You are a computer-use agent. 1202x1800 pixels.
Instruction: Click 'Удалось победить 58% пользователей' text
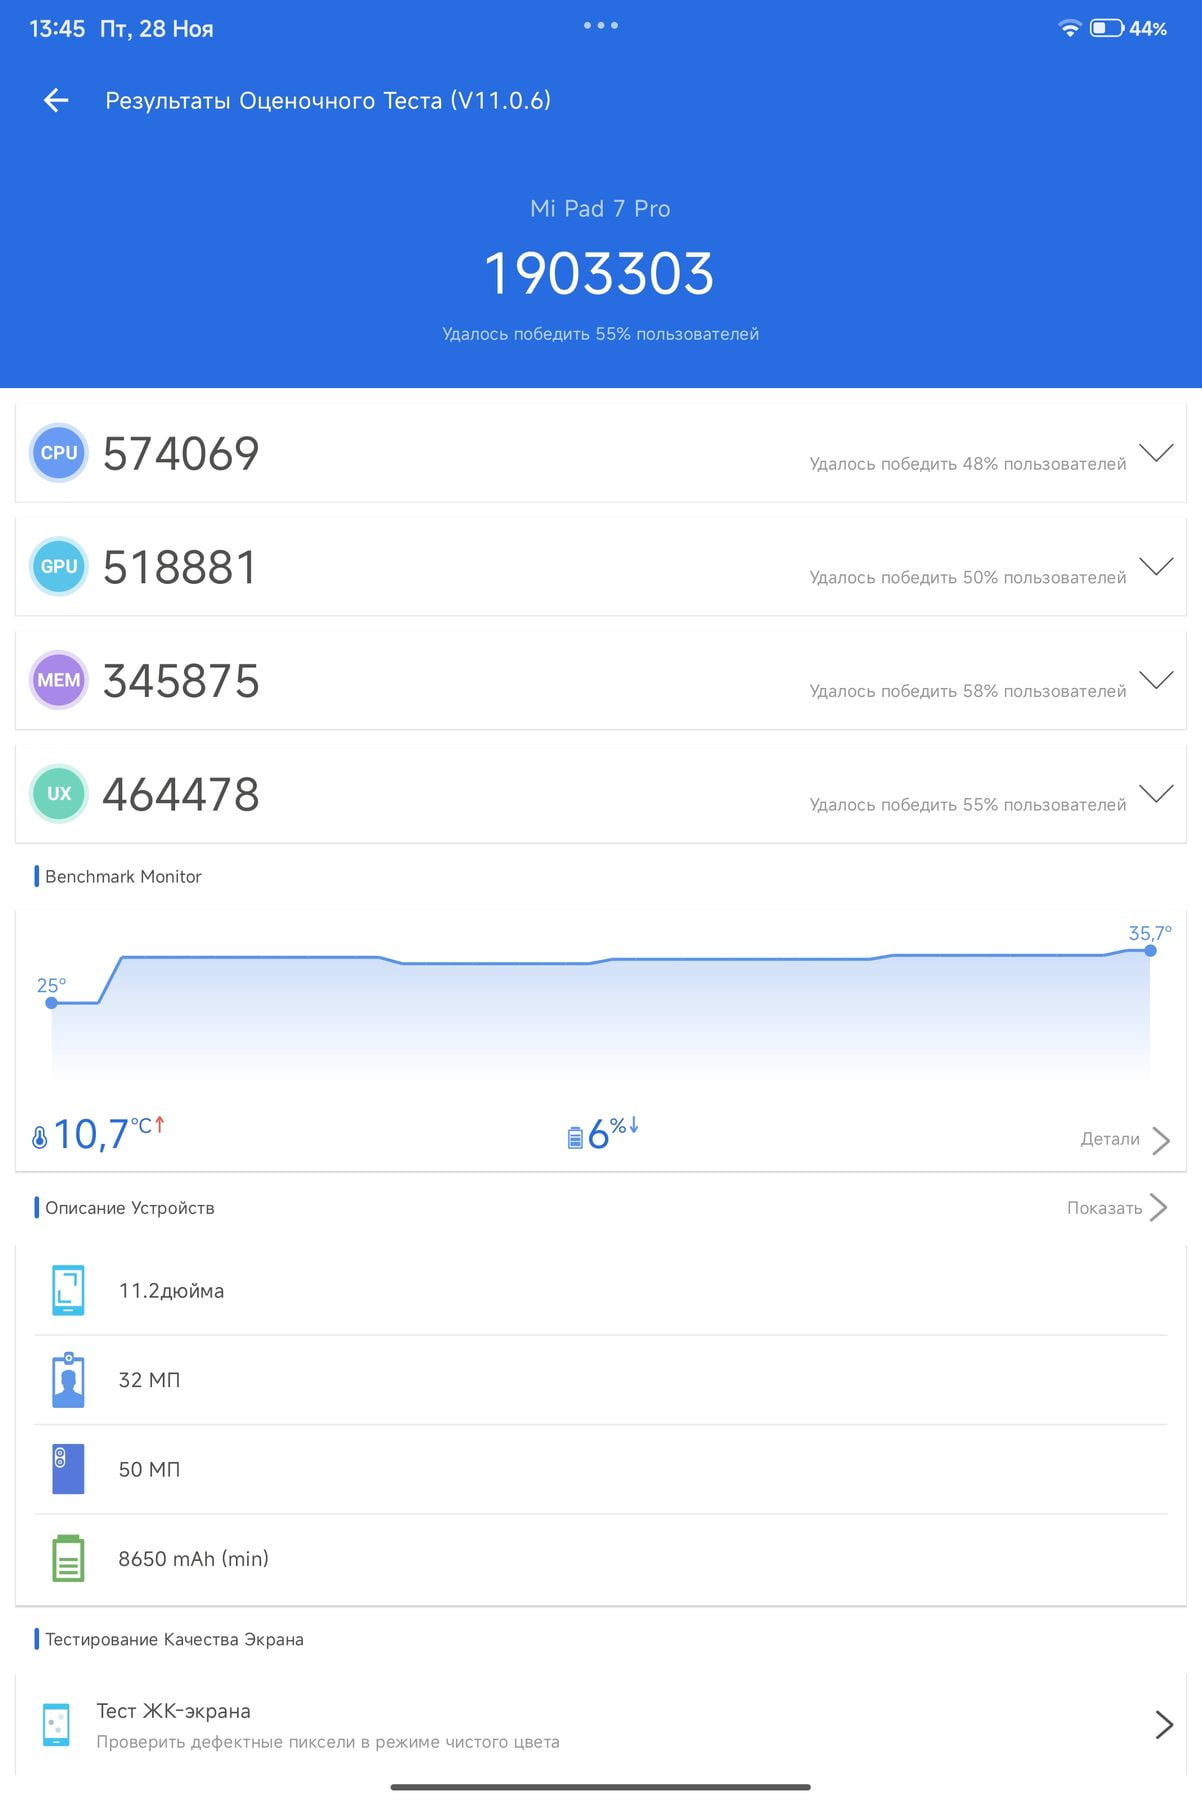click(x=968, y=691)
